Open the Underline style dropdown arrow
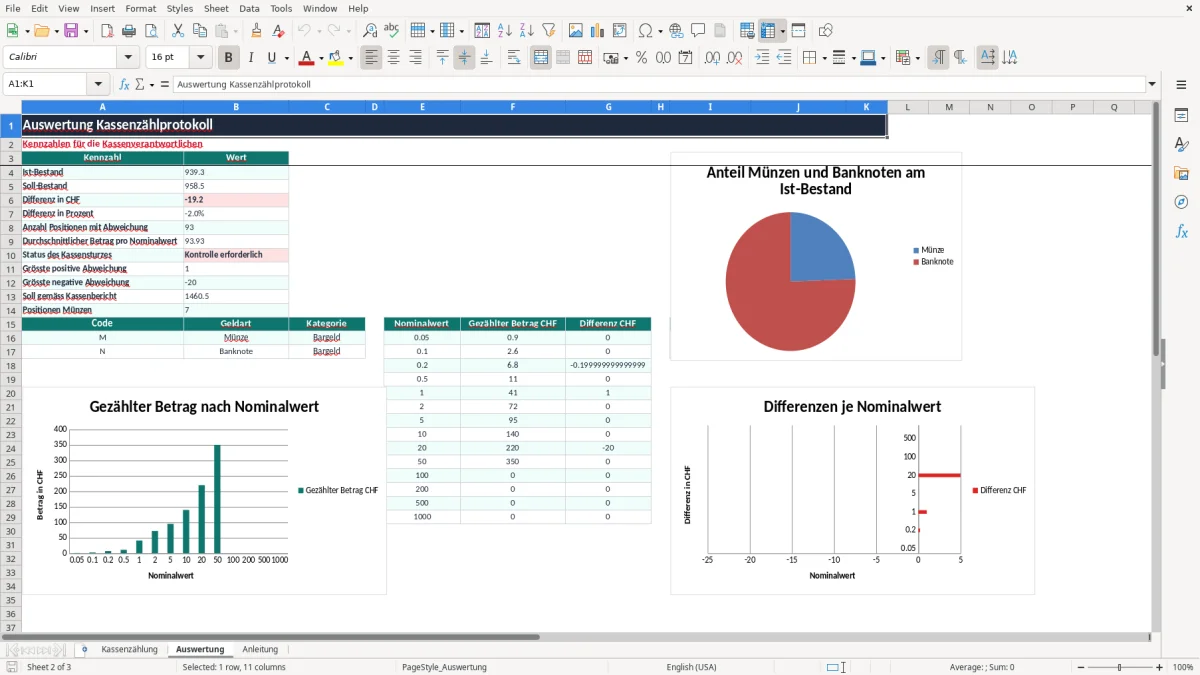The height and width of the screenshot is (675, 1200). pyautogui.click(x=286, y=58)
